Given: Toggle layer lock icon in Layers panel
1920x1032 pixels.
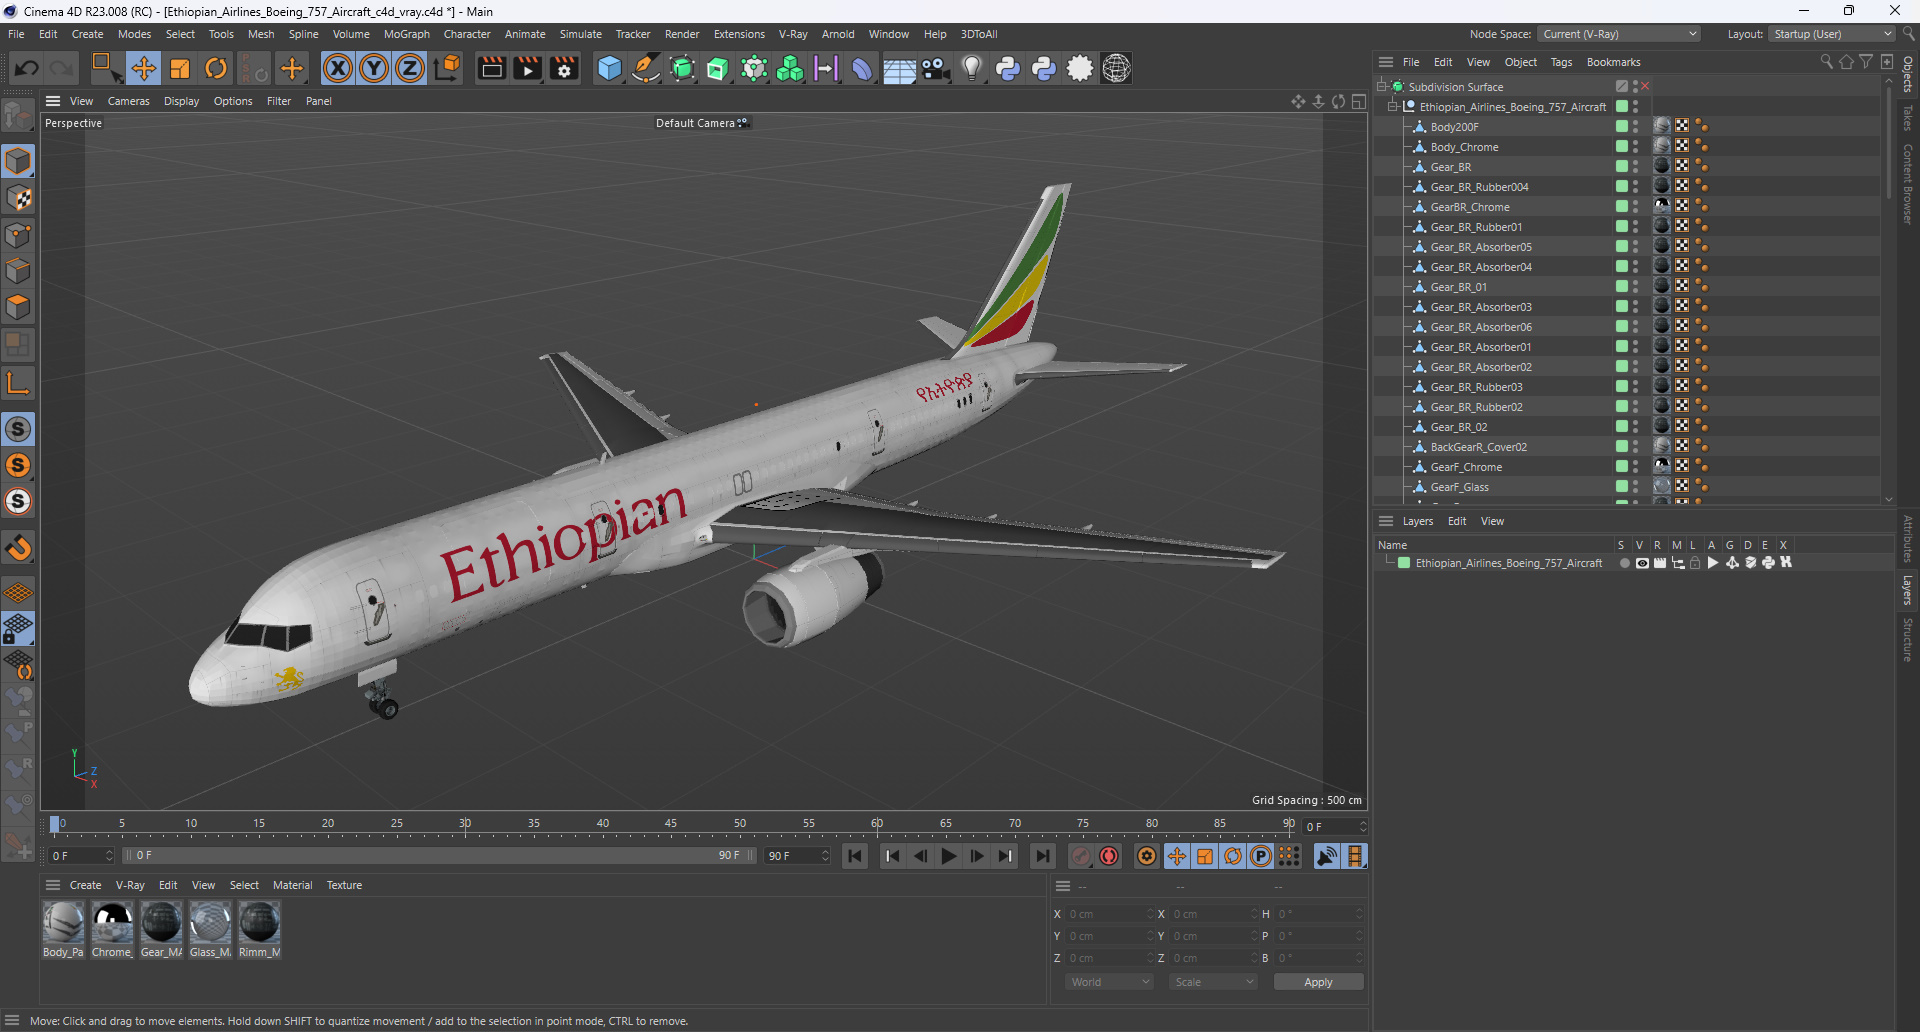Looking at the screenshot, I should click(1695, 563).
